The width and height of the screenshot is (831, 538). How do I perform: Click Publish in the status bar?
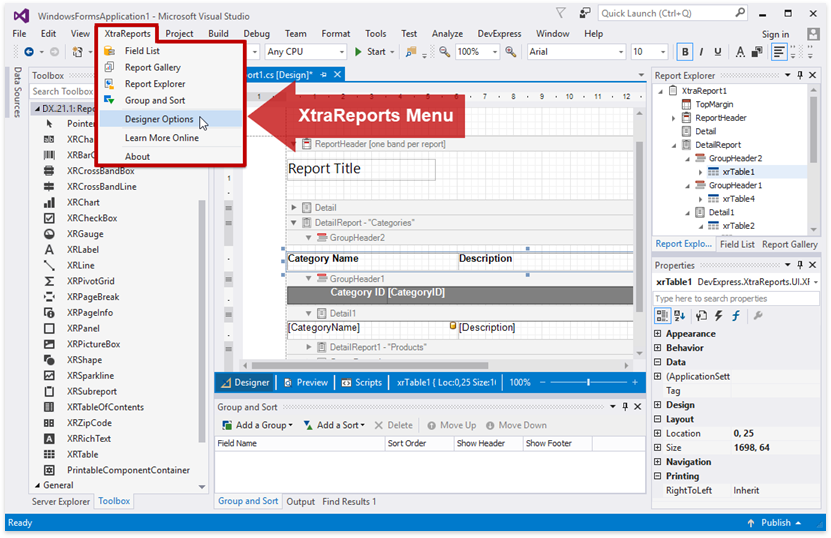click(775, 523)
